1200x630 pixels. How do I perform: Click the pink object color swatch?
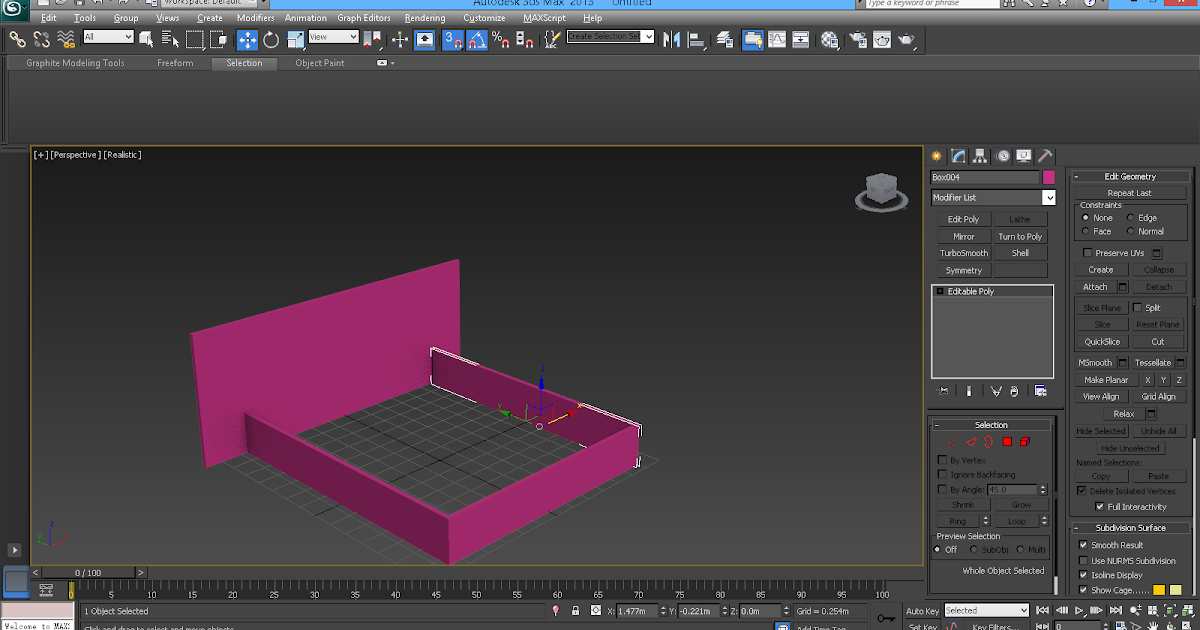click(1049, 177)
